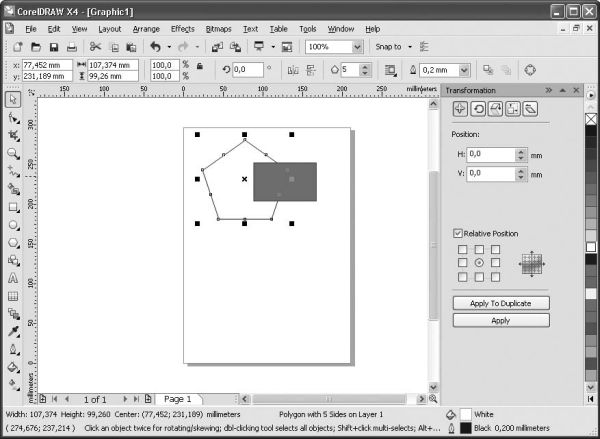Viewport: 600px width, 439px height.
Task: Click the Cut scissors icon
Action: tap(95, 47)
